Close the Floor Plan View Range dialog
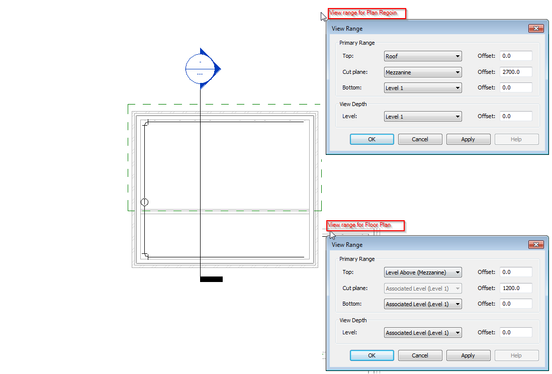Viewport: 552px width, 374px height. pos(536,245)
